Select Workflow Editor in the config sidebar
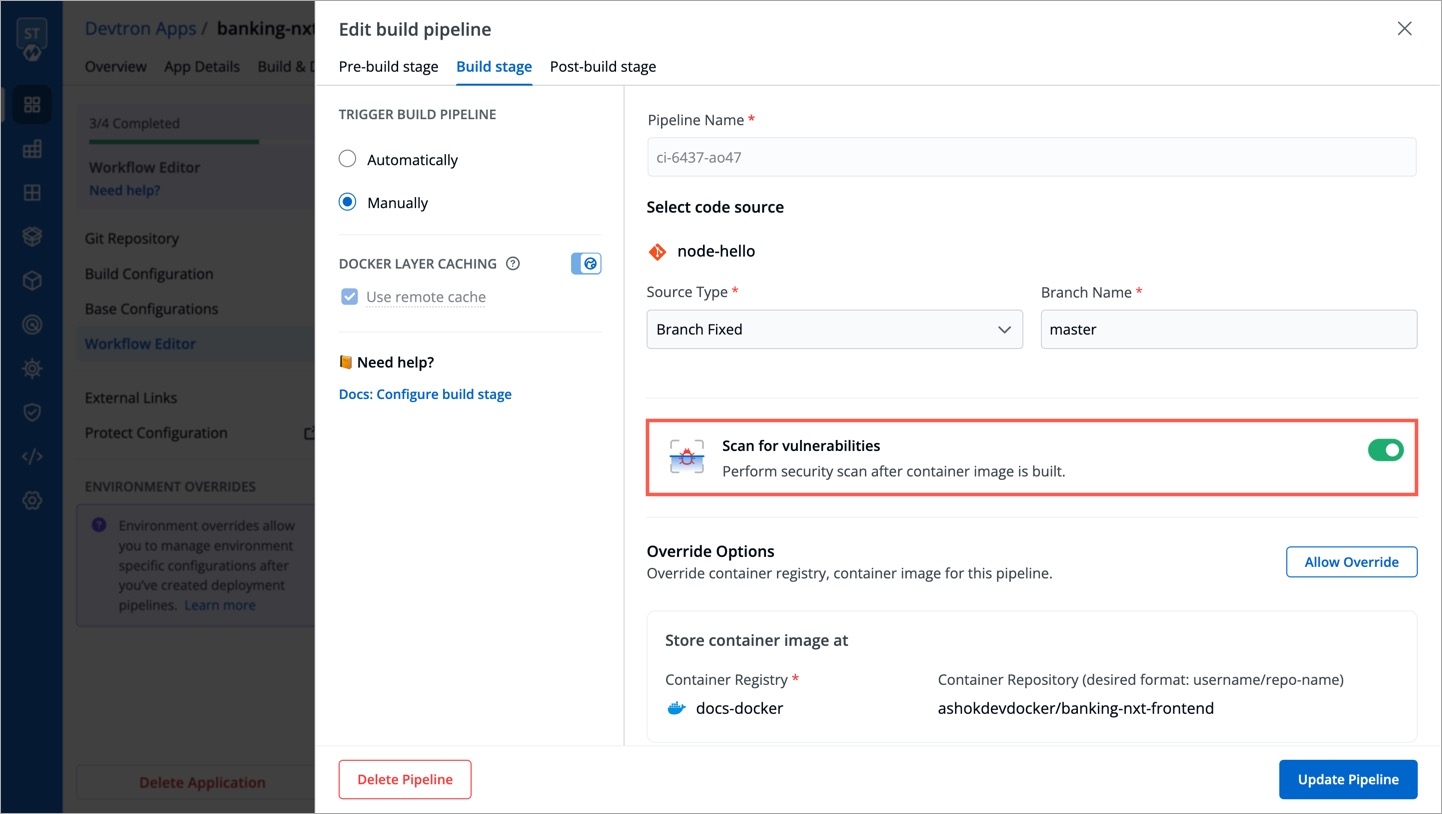 [140, 343]
